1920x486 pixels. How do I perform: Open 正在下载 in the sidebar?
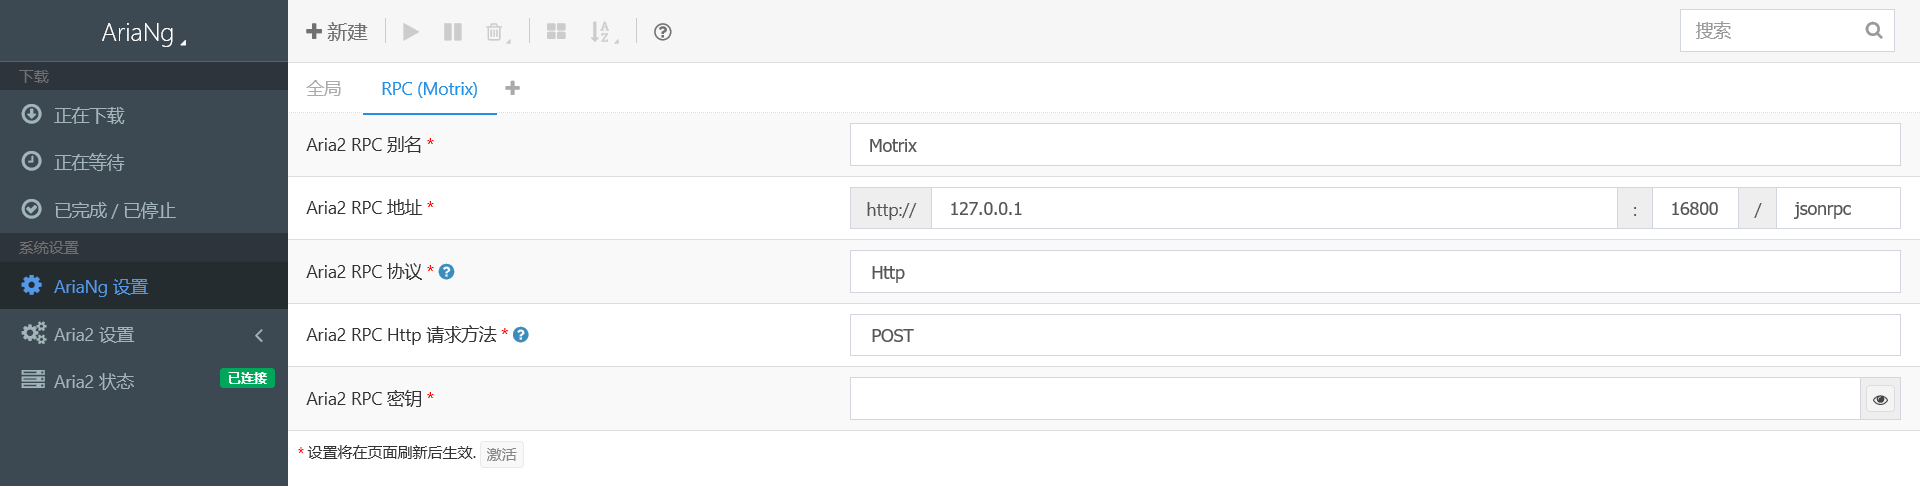point(90,115)
